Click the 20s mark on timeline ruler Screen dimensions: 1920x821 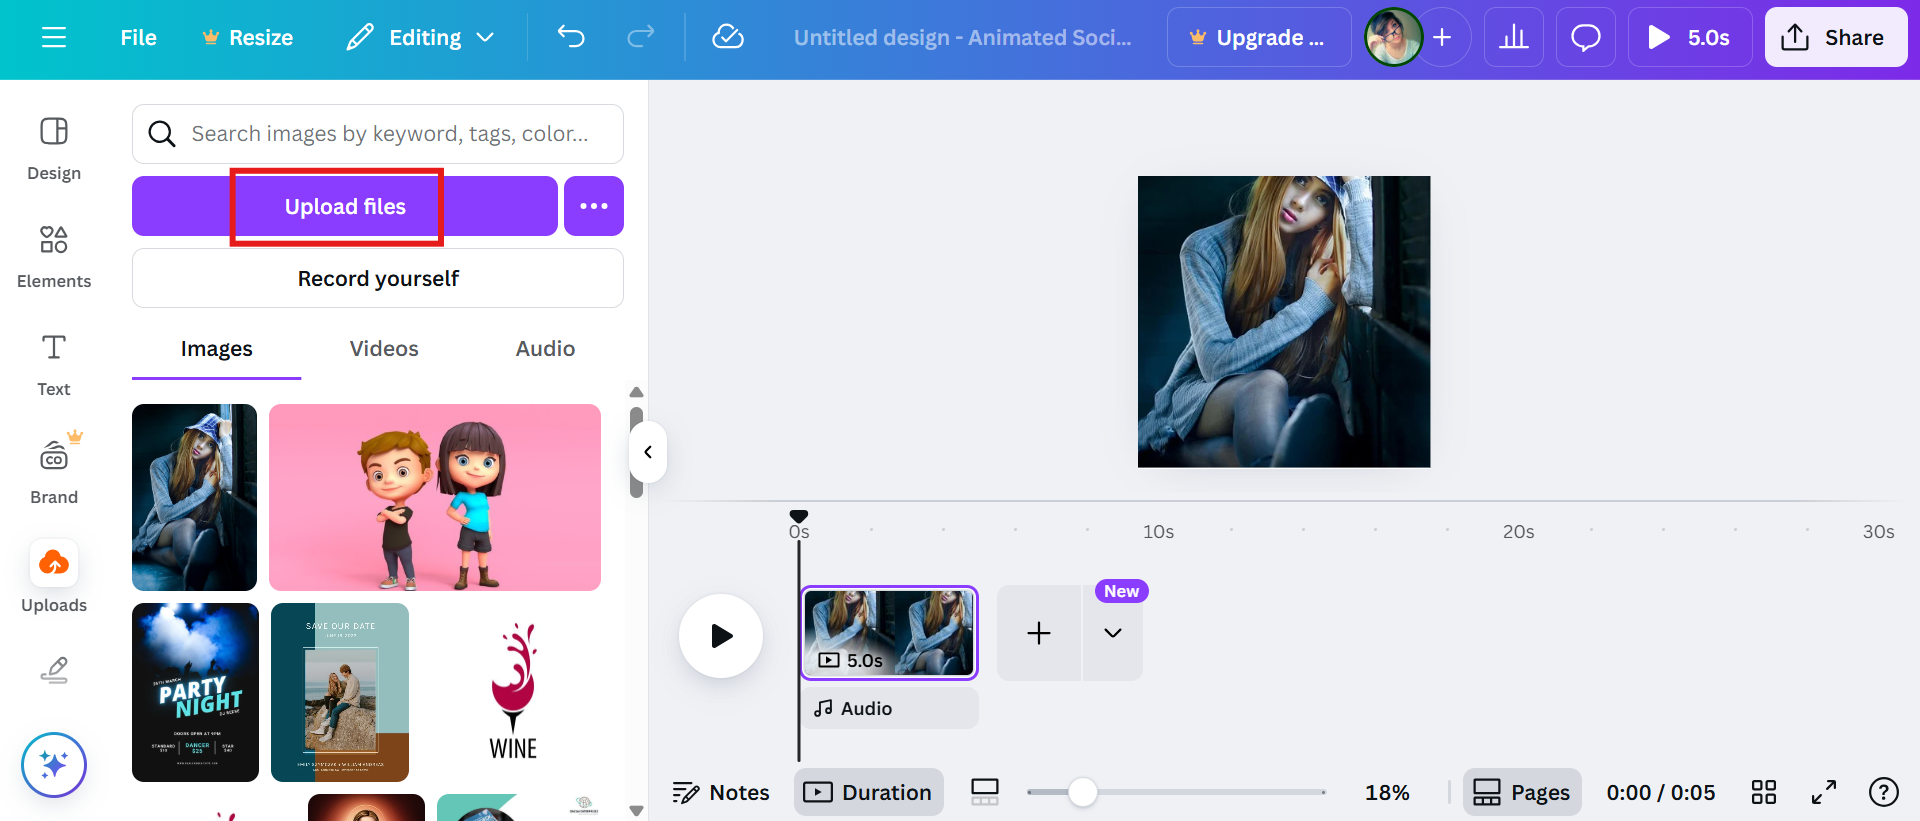click(1519, 532)
